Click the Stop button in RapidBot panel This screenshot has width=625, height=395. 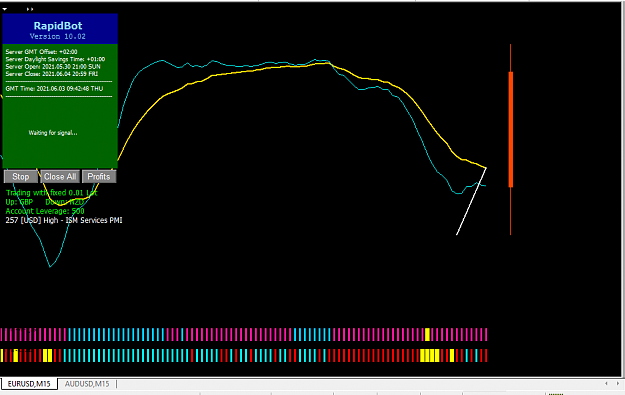click(21, 177)
